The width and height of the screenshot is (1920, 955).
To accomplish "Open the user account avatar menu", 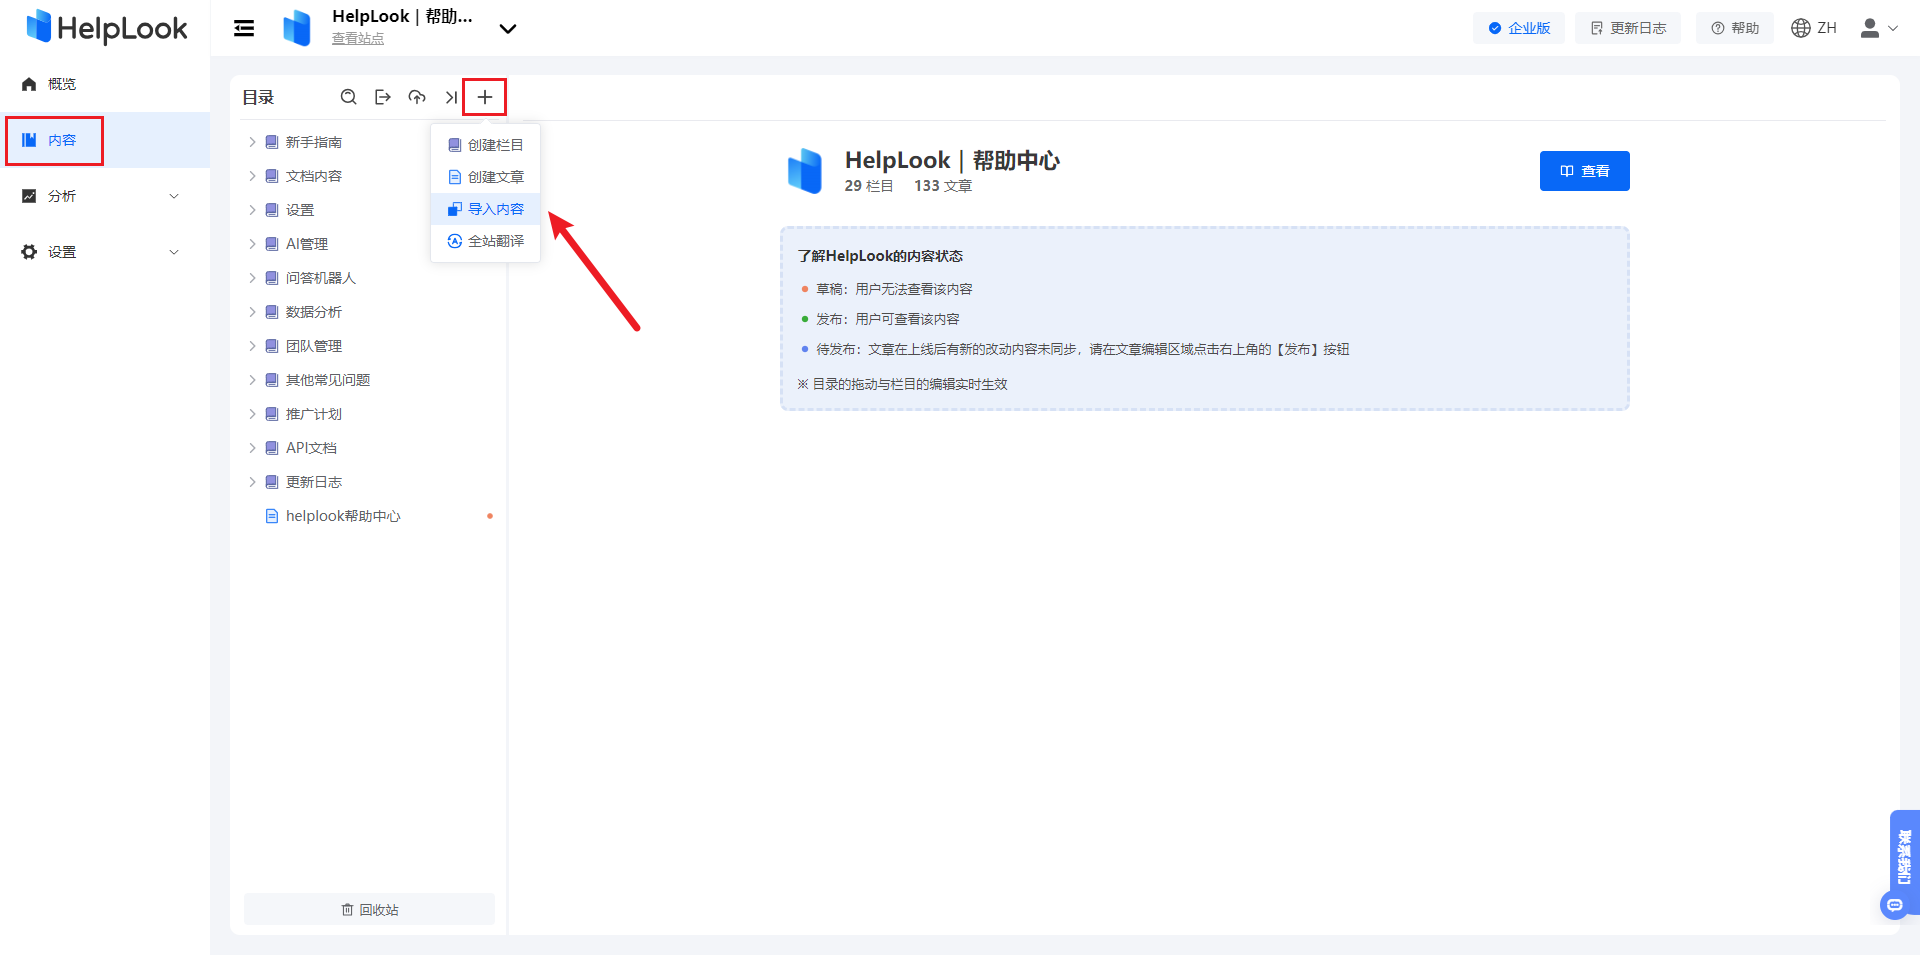I will pos(1878,28).
